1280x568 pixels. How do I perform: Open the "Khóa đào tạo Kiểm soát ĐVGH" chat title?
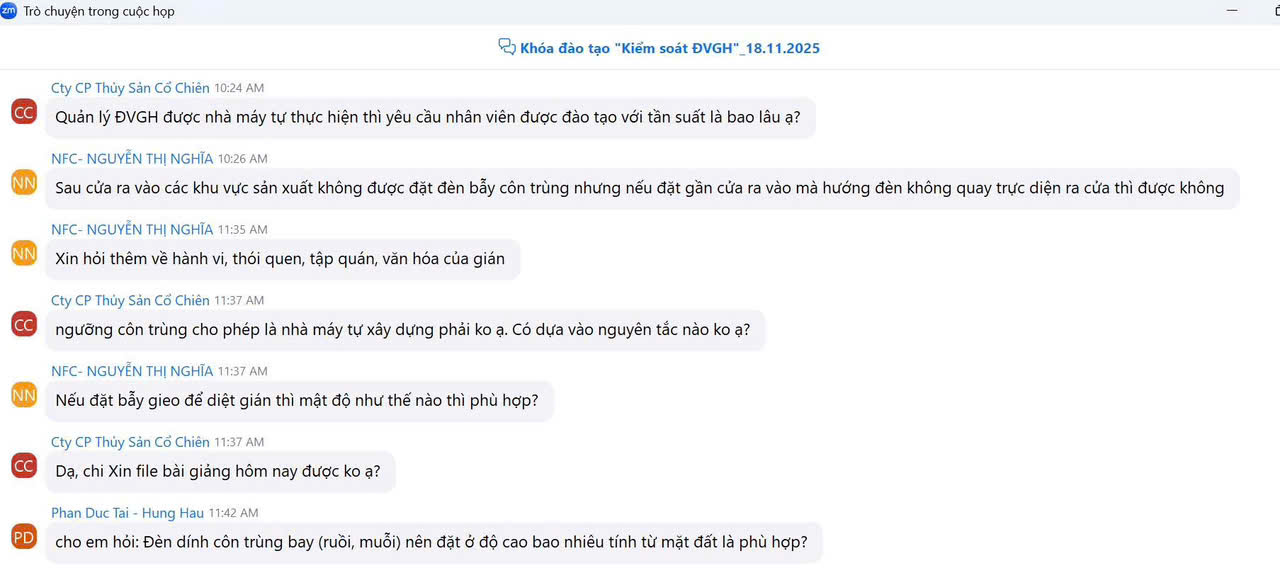pos(669,48)
